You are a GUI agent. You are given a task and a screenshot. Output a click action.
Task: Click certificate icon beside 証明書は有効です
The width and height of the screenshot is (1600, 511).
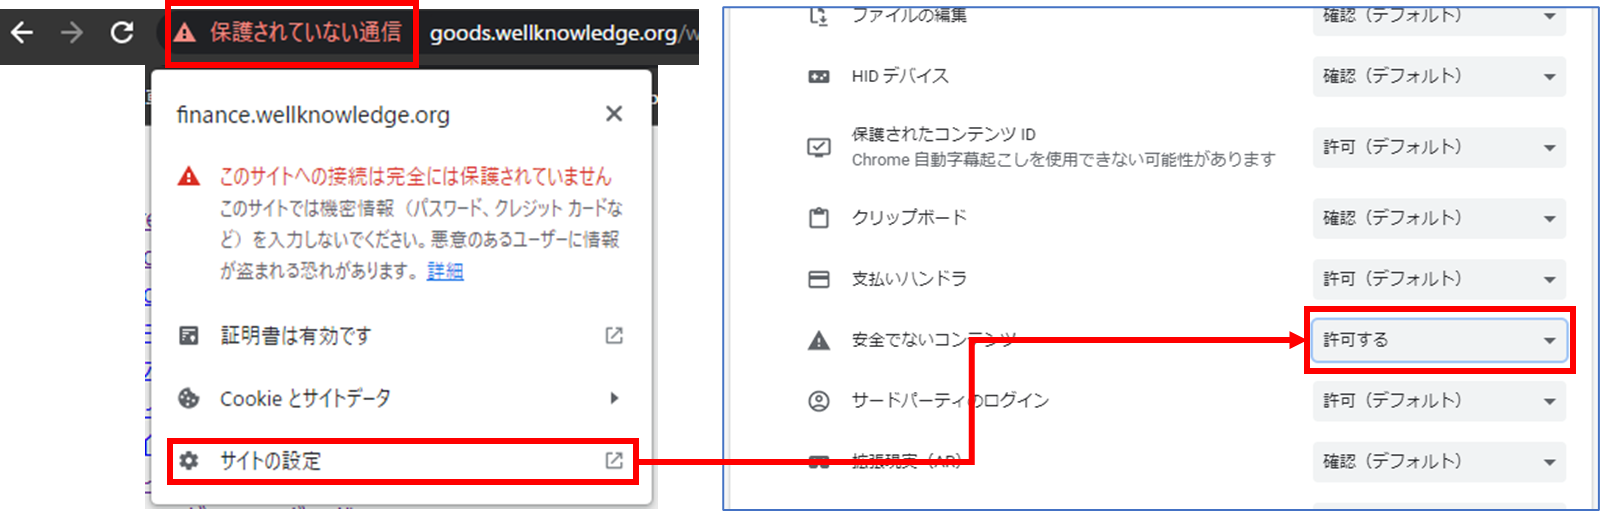(x=189, y=336)
